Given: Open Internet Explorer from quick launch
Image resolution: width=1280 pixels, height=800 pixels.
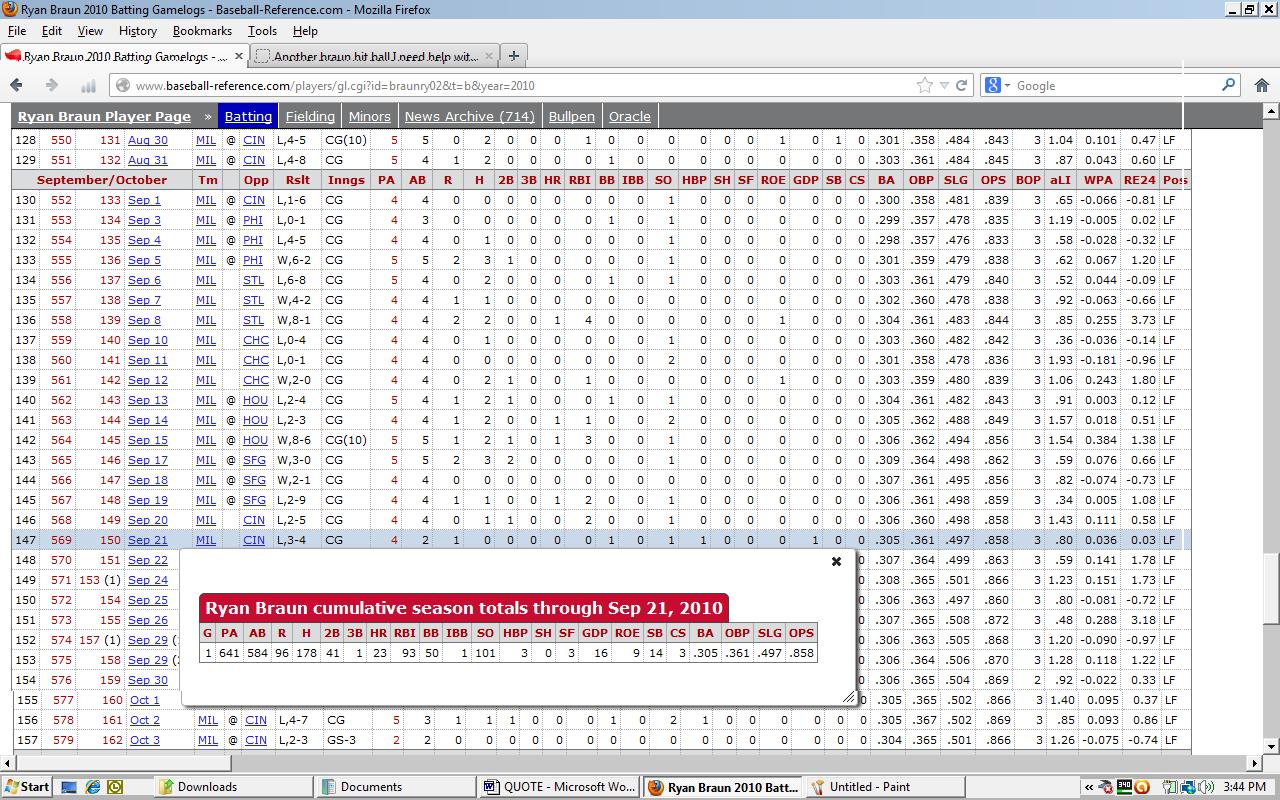Looking at the screenshot, I should pos(93,787).
